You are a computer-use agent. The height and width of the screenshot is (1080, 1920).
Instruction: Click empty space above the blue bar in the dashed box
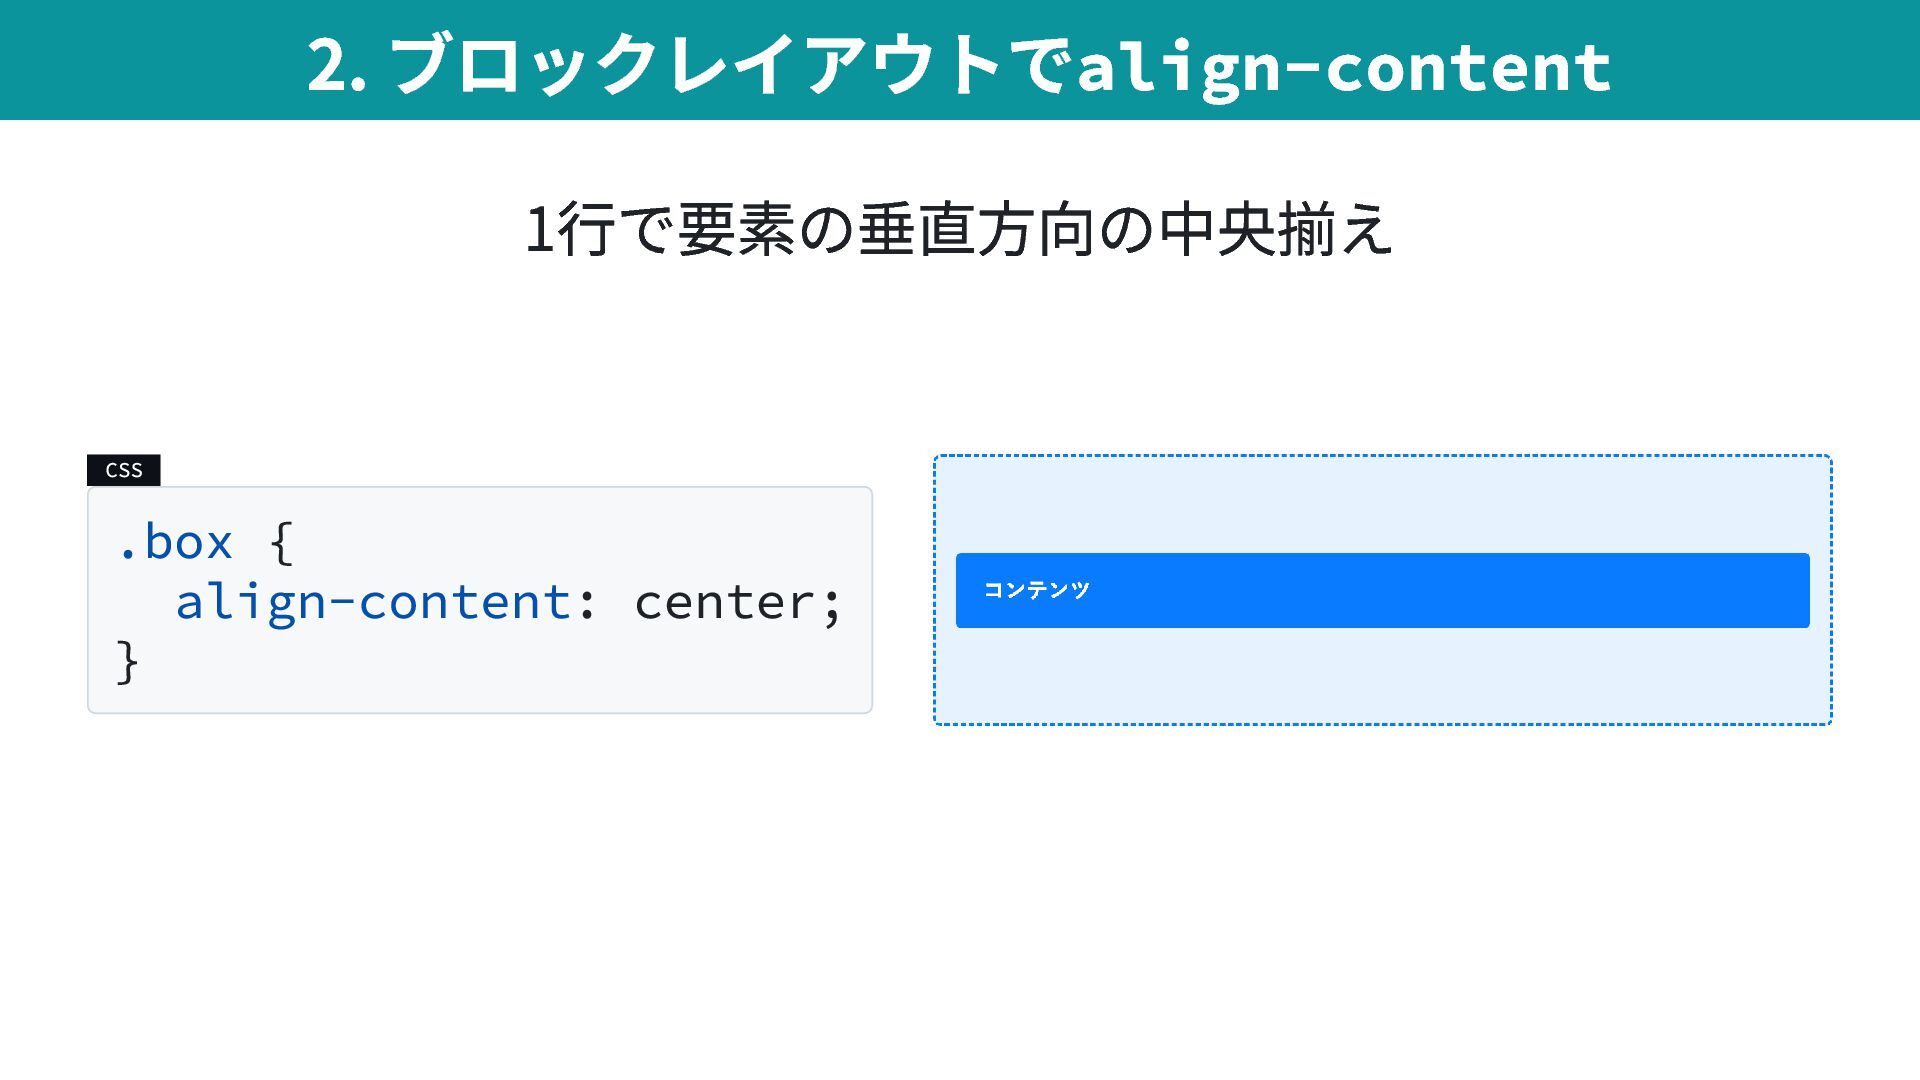pyautogui.click(x=1382, y=505)
